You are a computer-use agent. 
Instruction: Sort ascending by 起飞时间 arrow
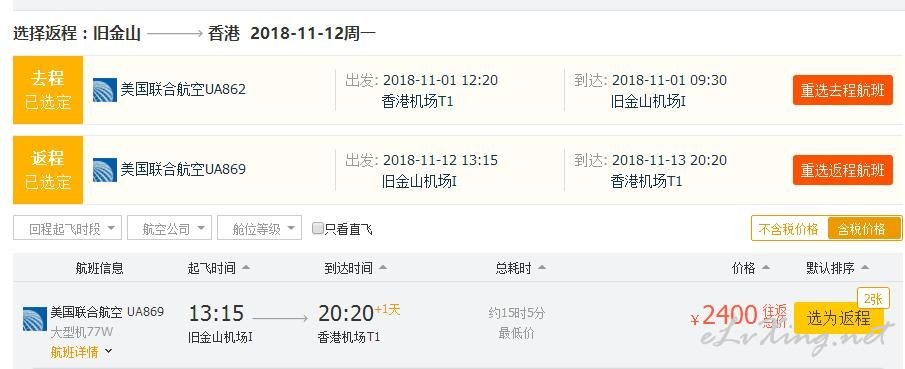tap(245, 268)
